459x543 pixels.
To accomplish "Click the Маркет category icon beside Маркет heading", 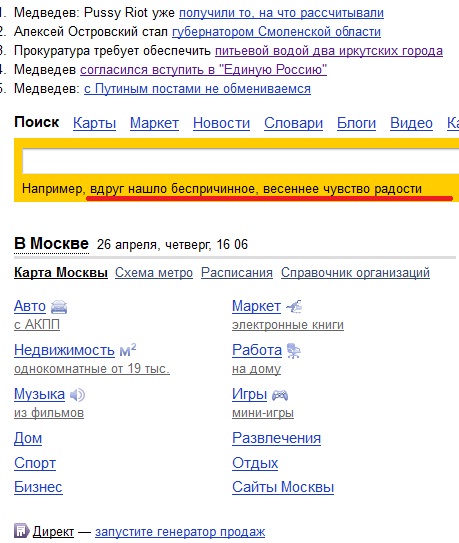I will [294, 306].
